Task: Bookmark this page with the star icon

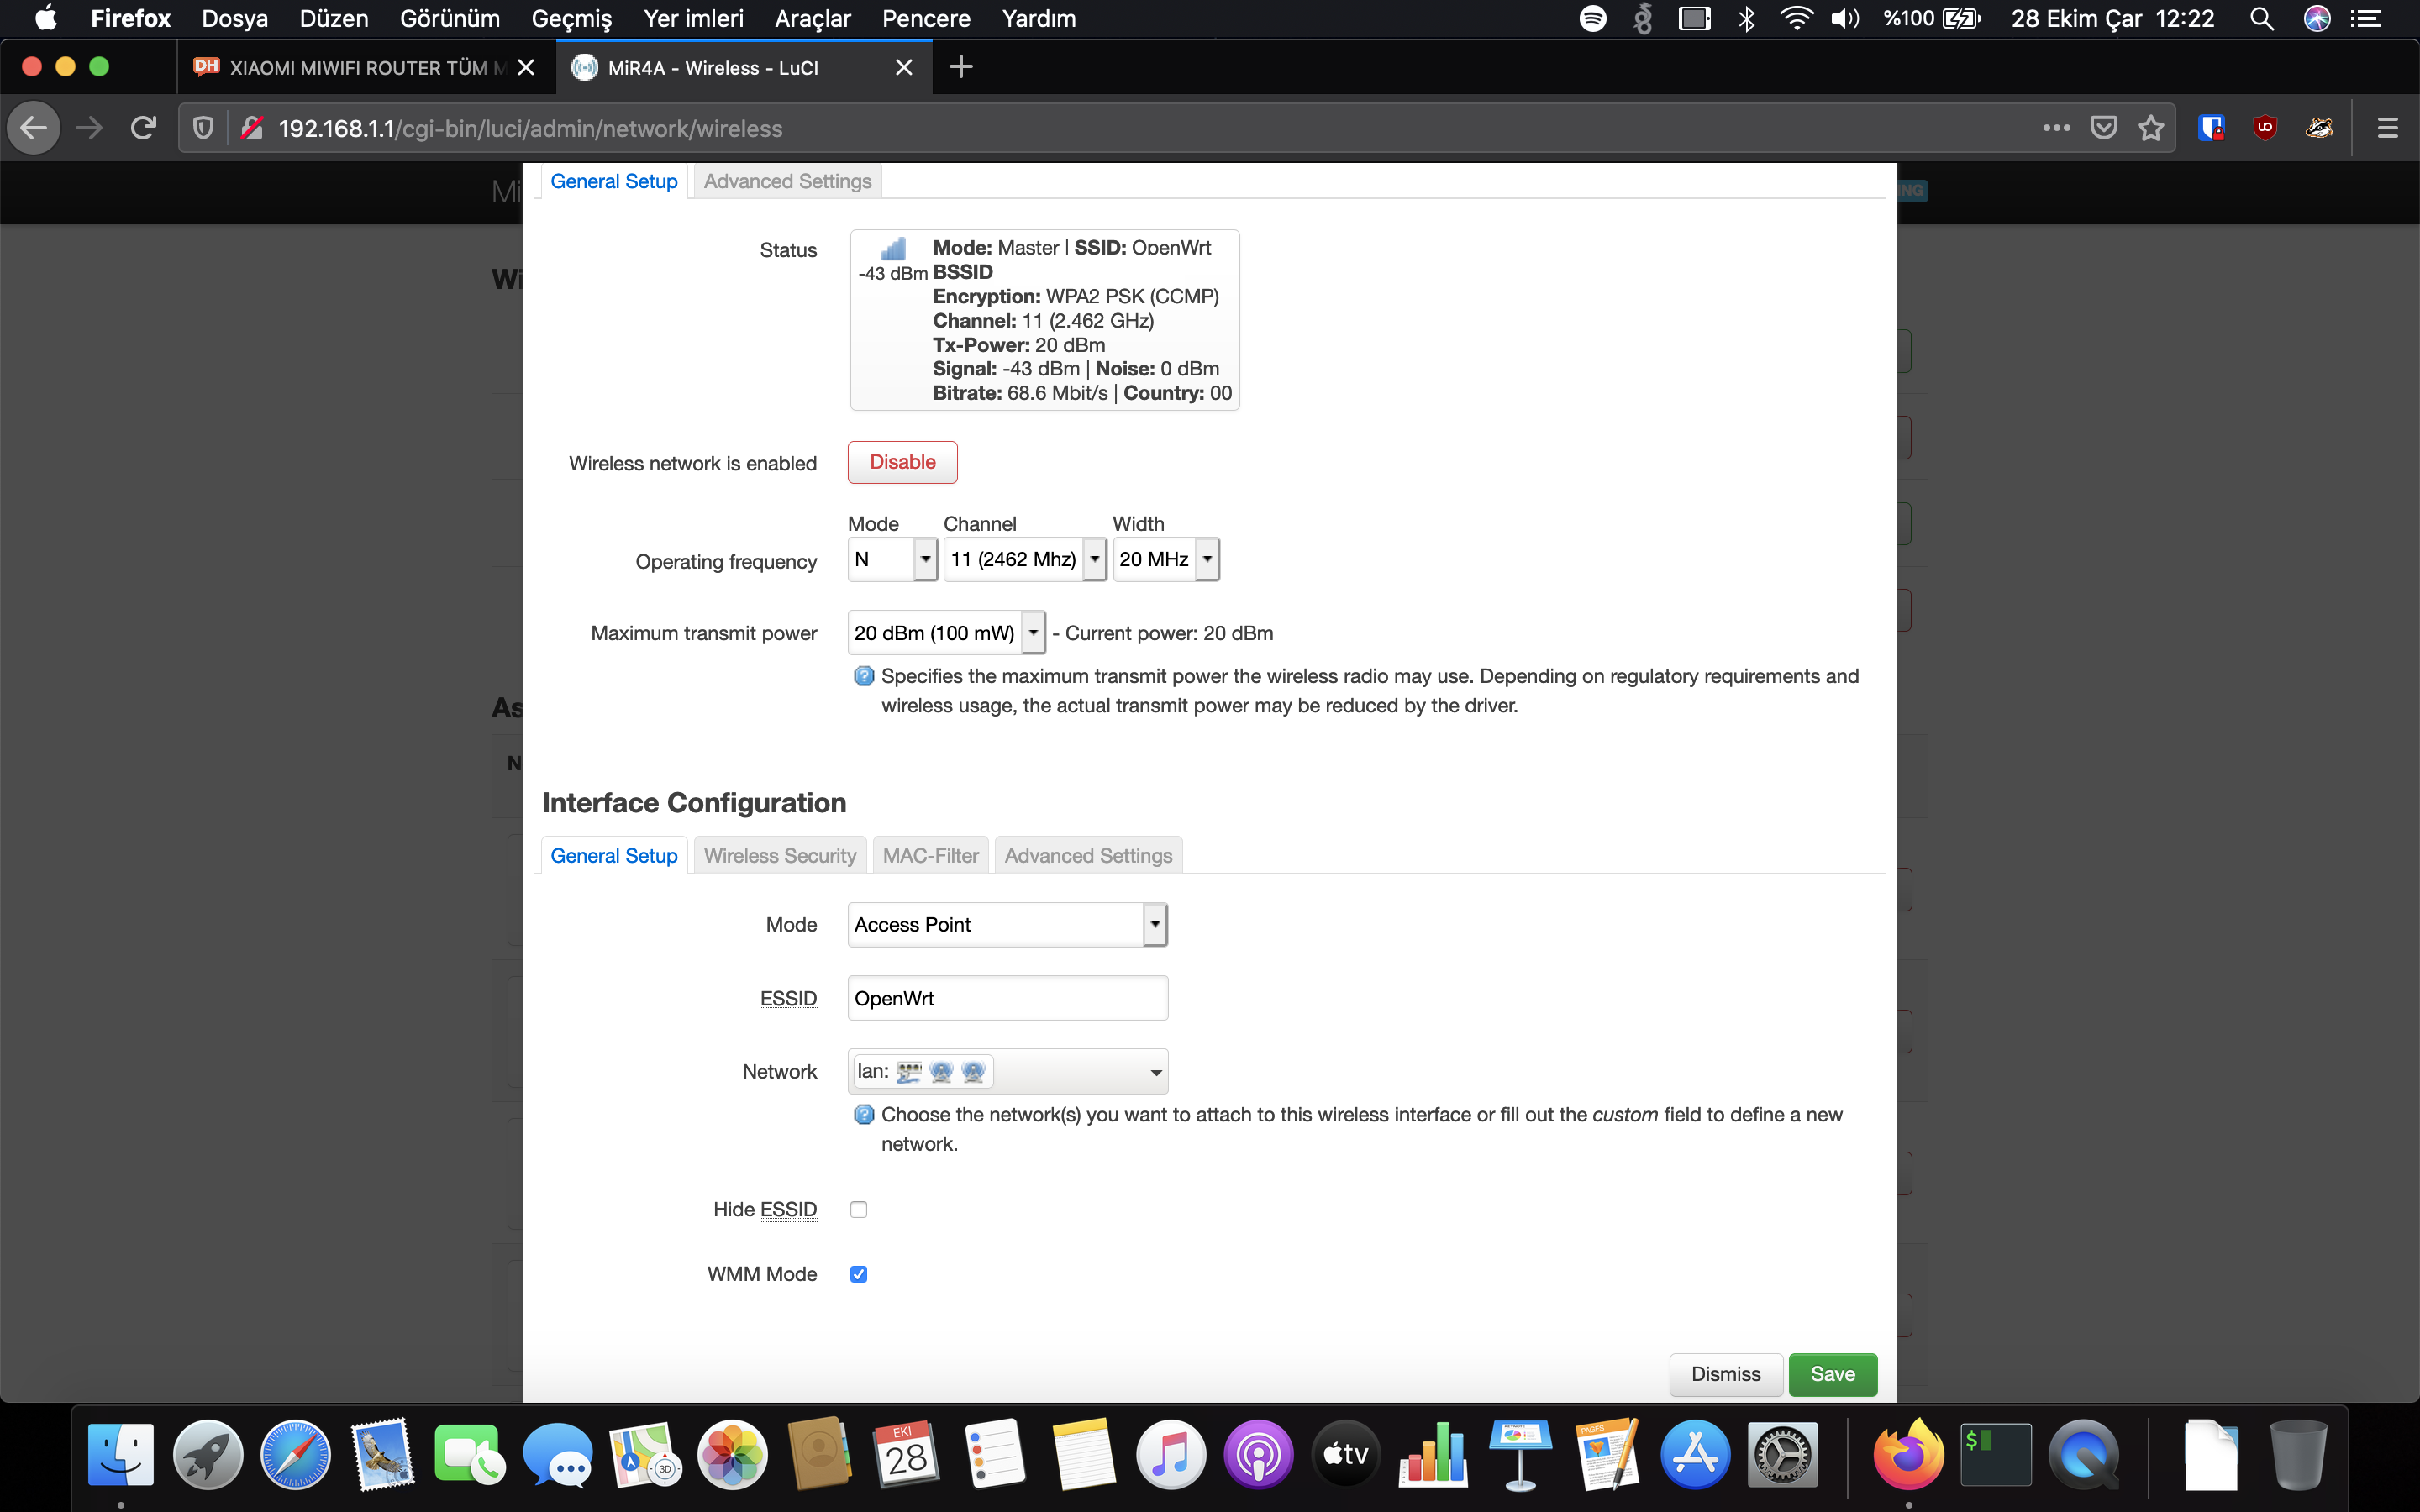Action: tap(2150, 128)
